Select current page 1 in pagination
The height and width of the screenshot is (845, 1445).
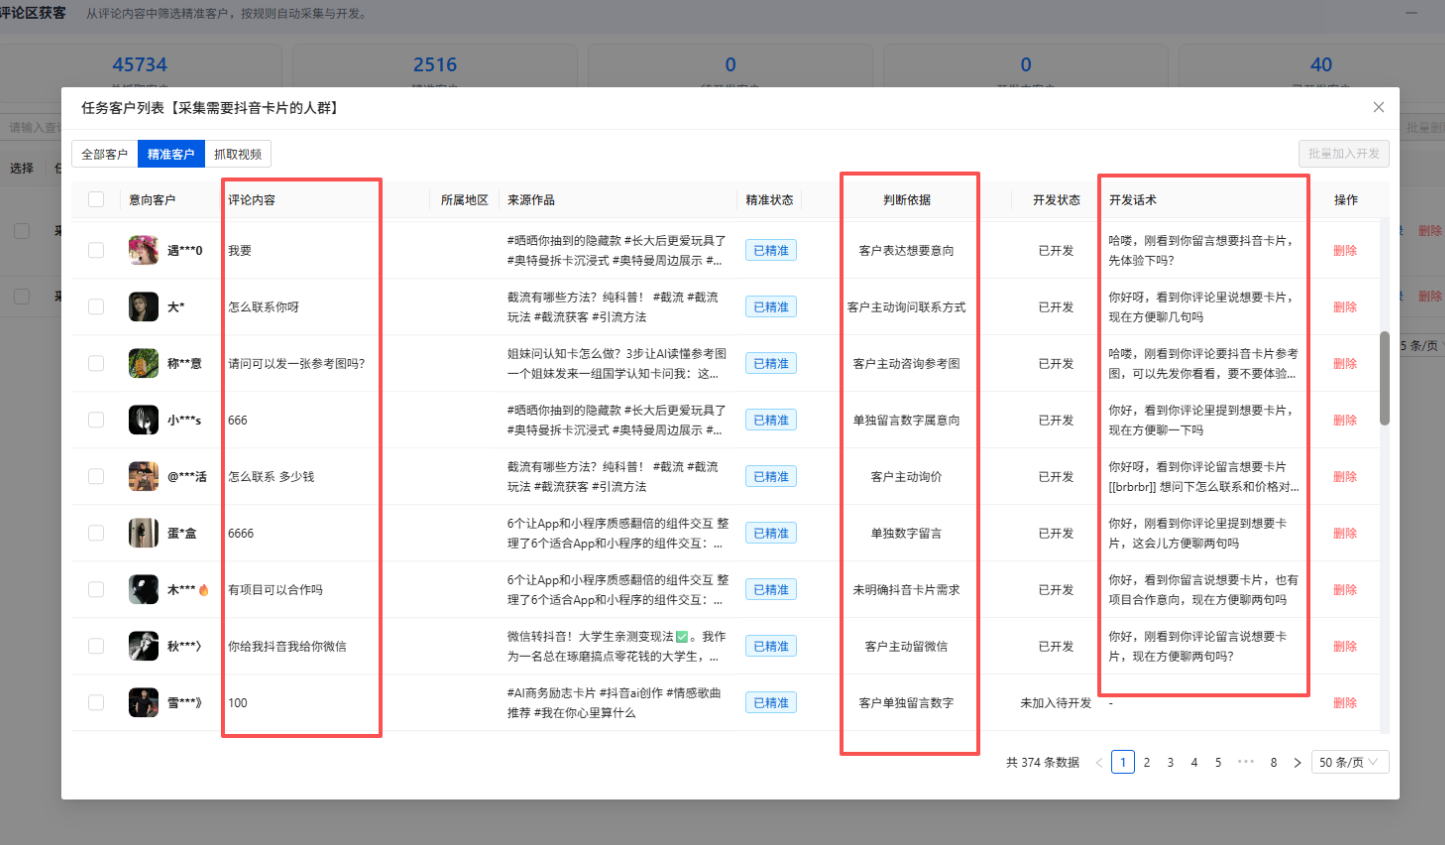1123,762
